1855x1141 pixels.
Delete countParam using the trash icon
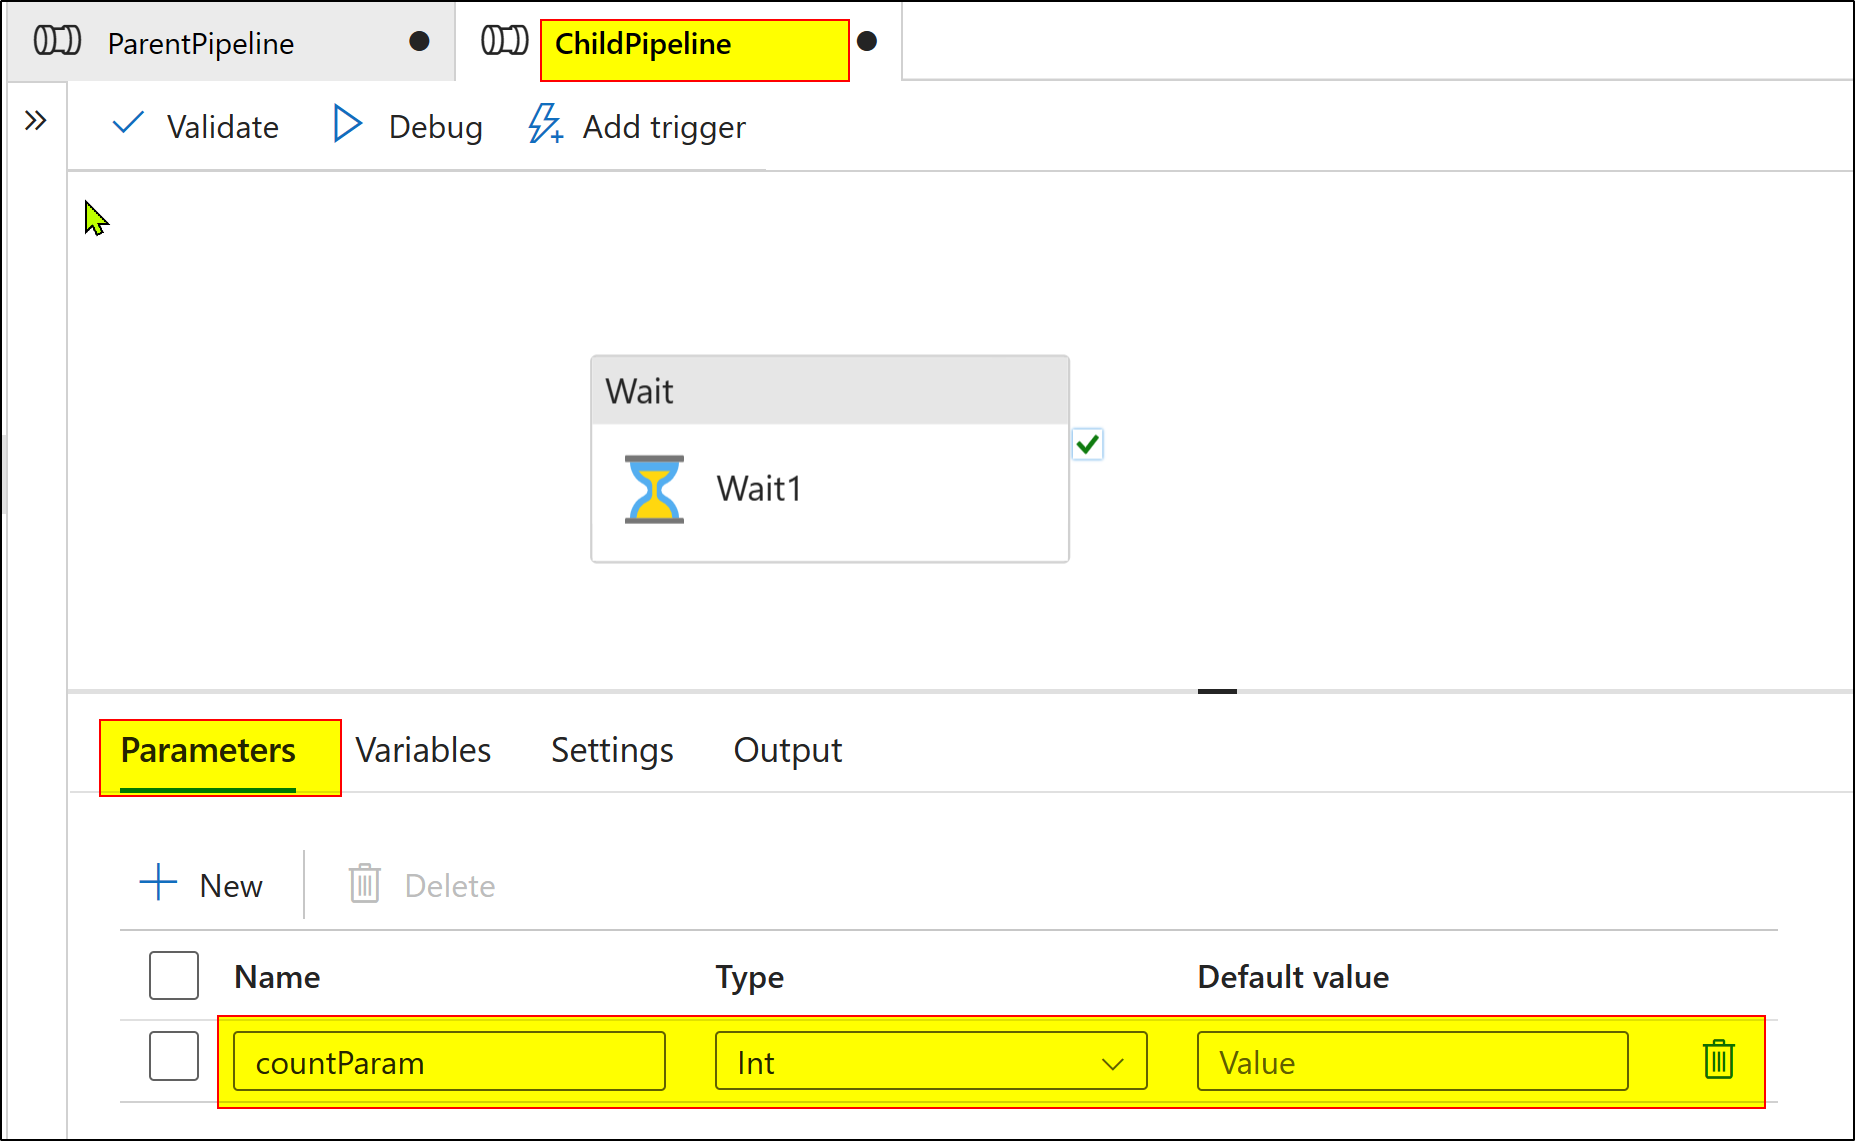(x=1717, y=1061)
